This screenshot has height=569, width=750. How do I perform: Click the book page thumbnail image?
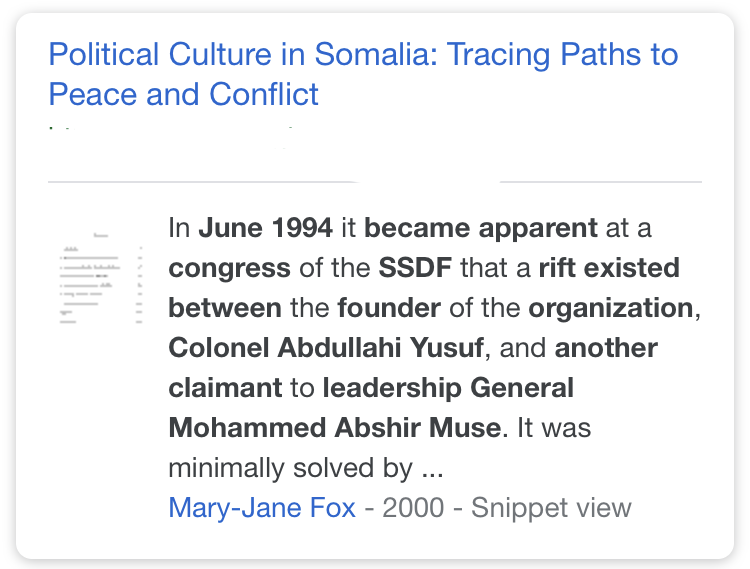[x=101, y=277]
